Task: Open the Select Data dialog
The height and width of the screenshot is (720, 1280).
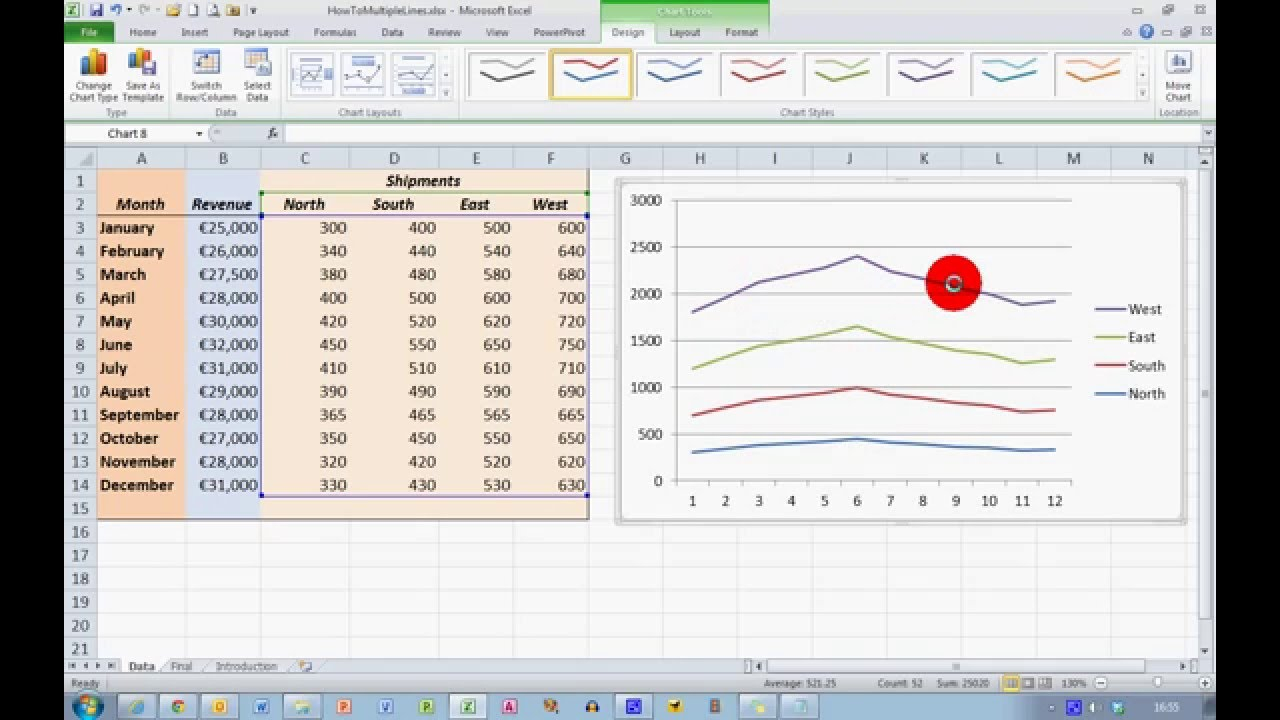Action: 258,72
